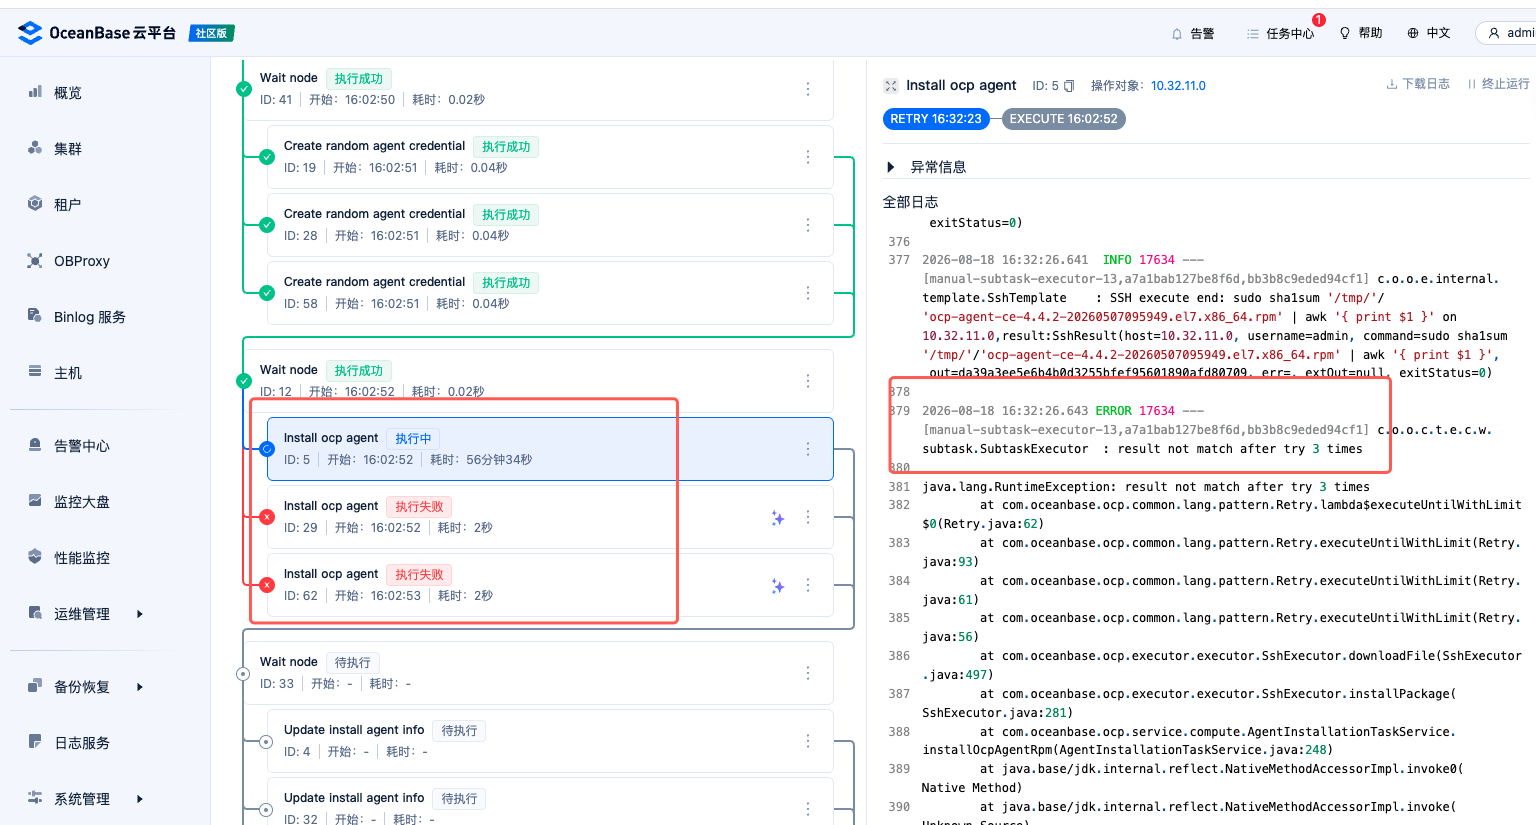The image size is (1536, 825).
Task: Click success status icon of Wait node ID 41
Action: 243,89
